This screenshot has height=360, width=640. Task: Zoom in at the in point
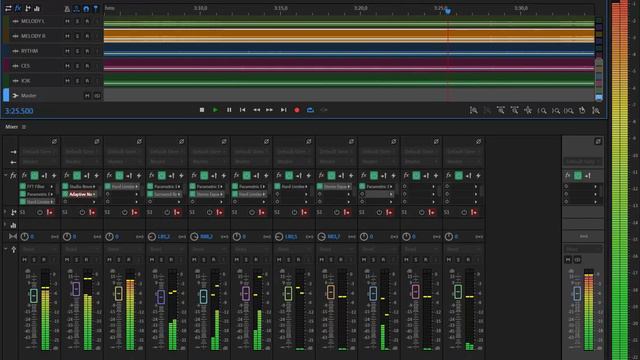click(x=542, y=110)
